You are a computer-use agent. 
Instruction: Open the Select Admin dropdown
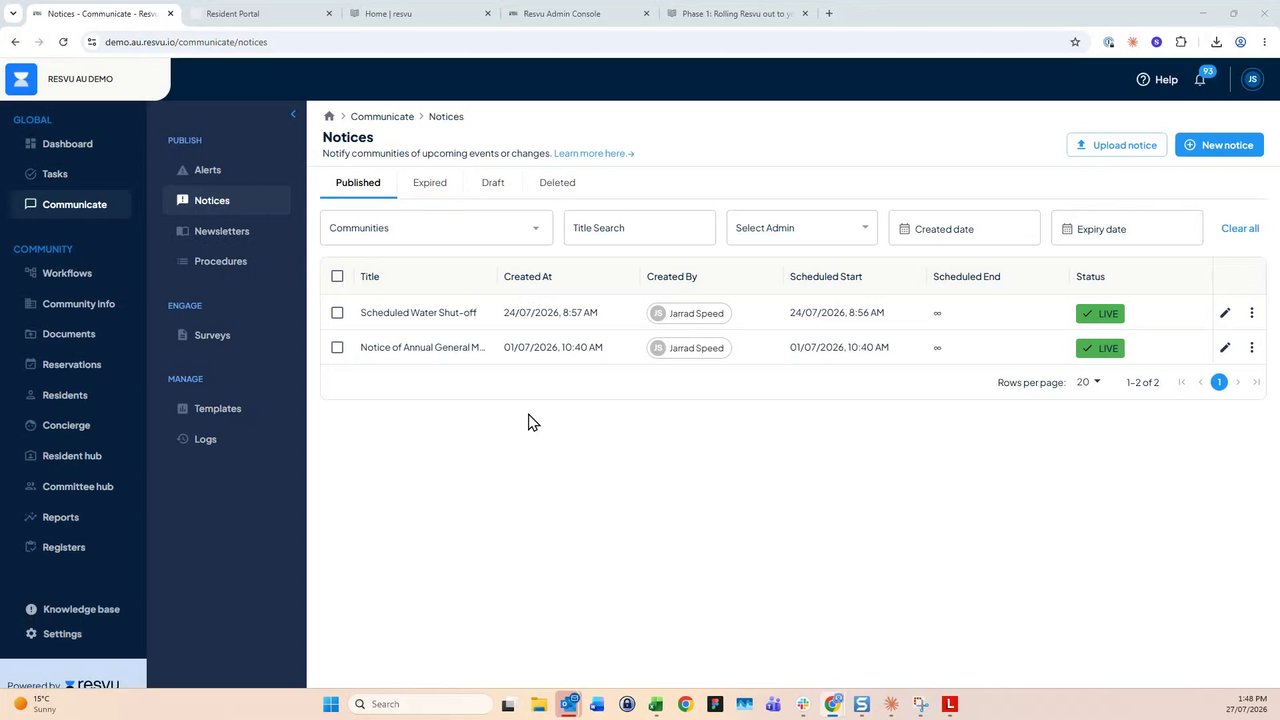click(802, 228)
